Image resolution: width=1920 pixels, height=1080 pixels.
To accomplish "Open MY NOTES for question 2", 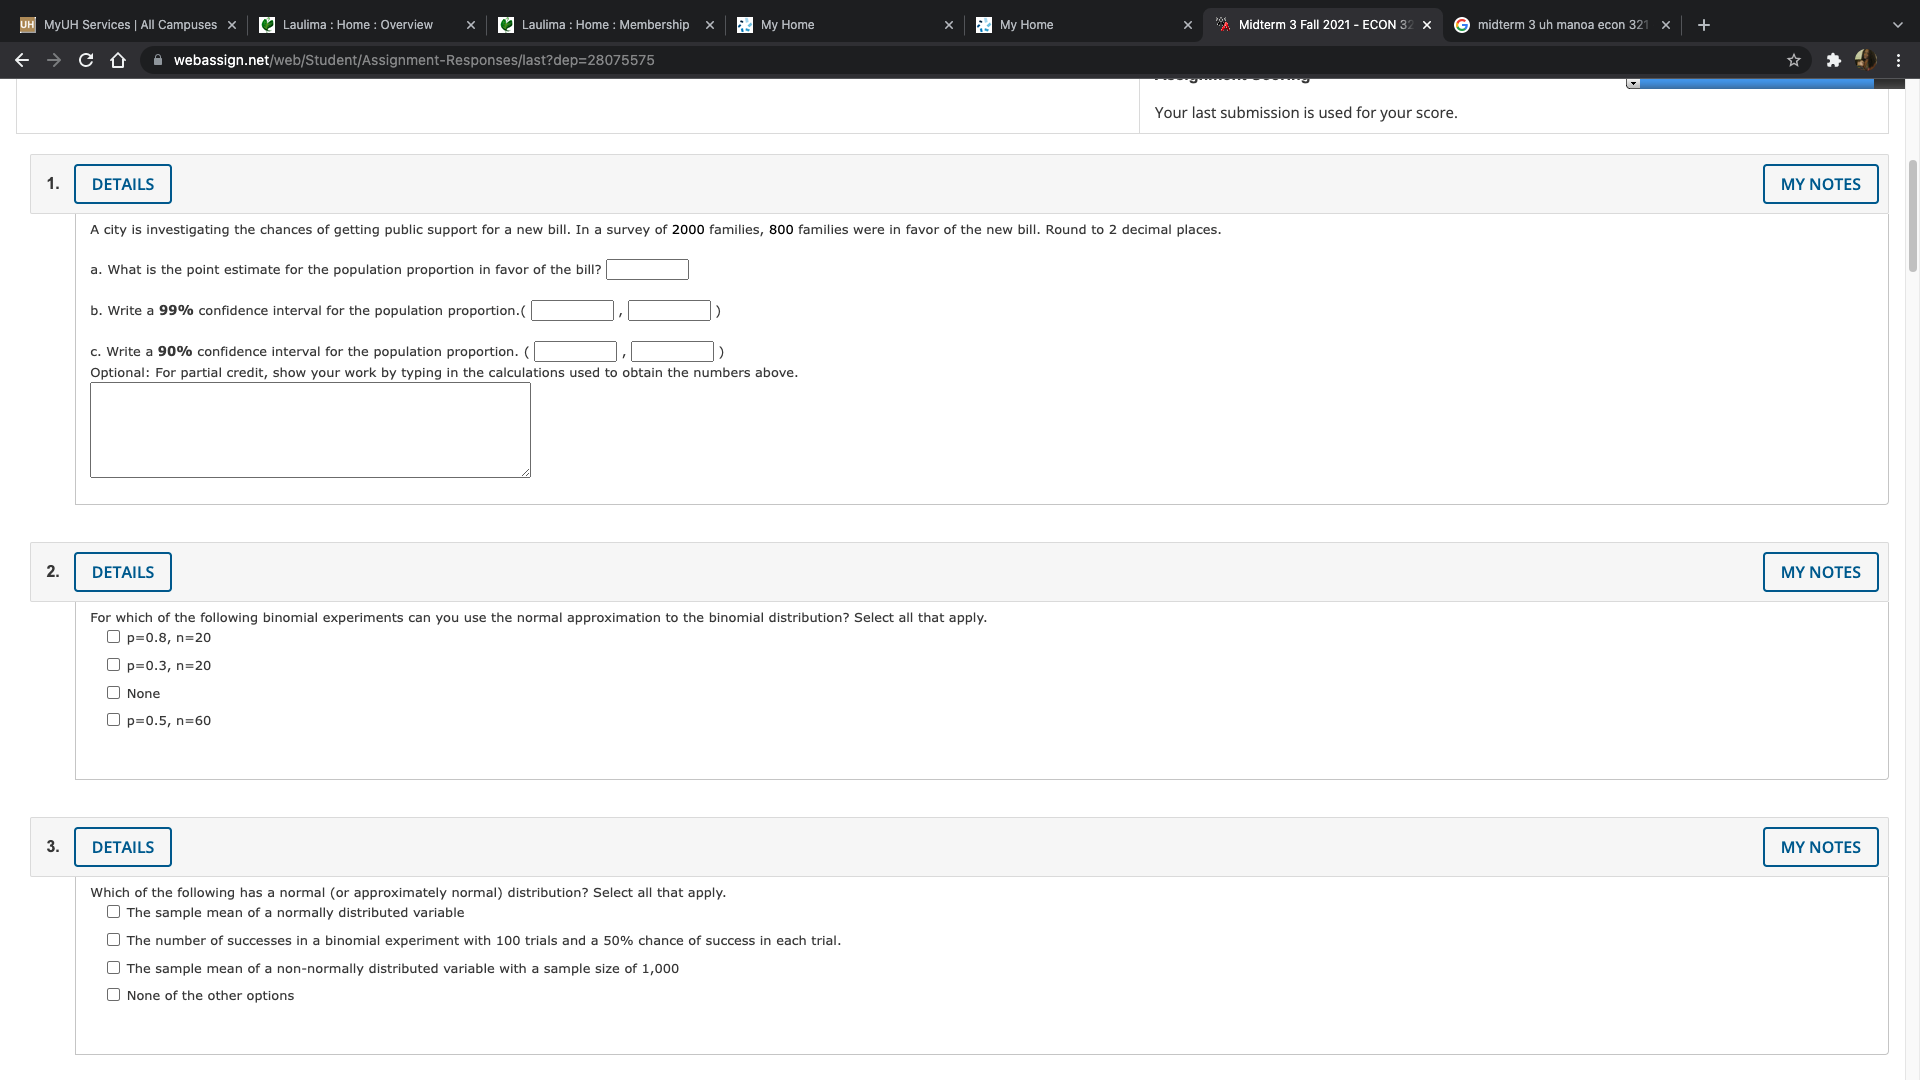I will pyautogui.click(x=1820, y=572).
